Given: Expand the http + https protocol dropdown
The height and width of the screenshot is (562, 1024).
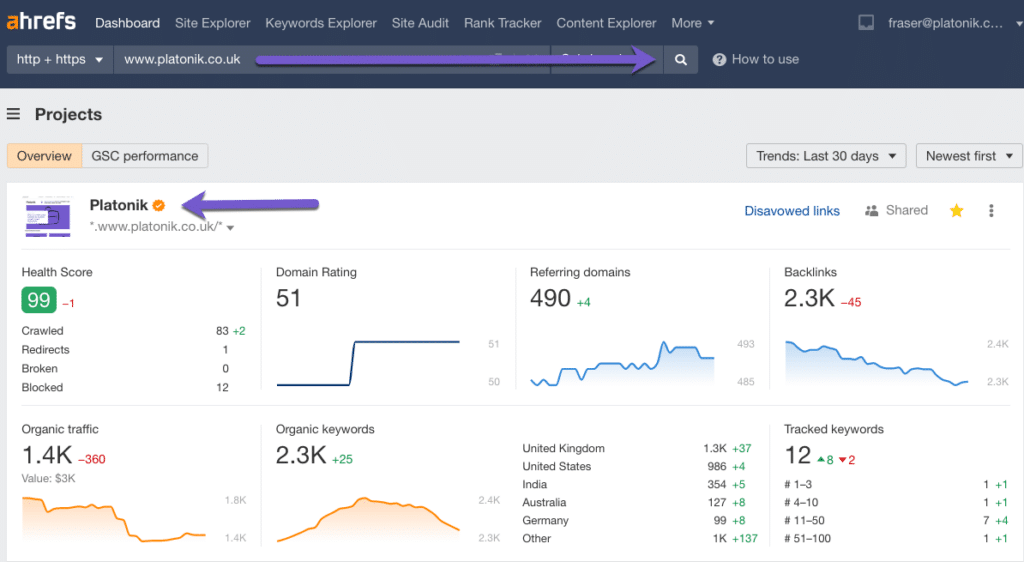Looking at the screenshot, I should click(x=60, y=60).
